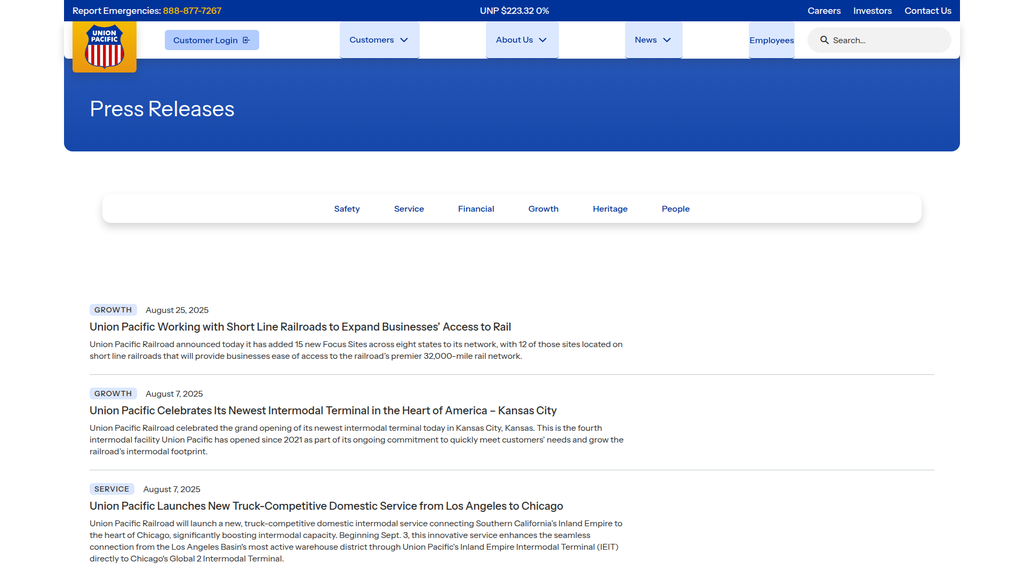Viewport: 1024px width, 576px height.
Task: Call the emergency number 888-877-7267
Action: pyautogui.click(x=192, y=10)
